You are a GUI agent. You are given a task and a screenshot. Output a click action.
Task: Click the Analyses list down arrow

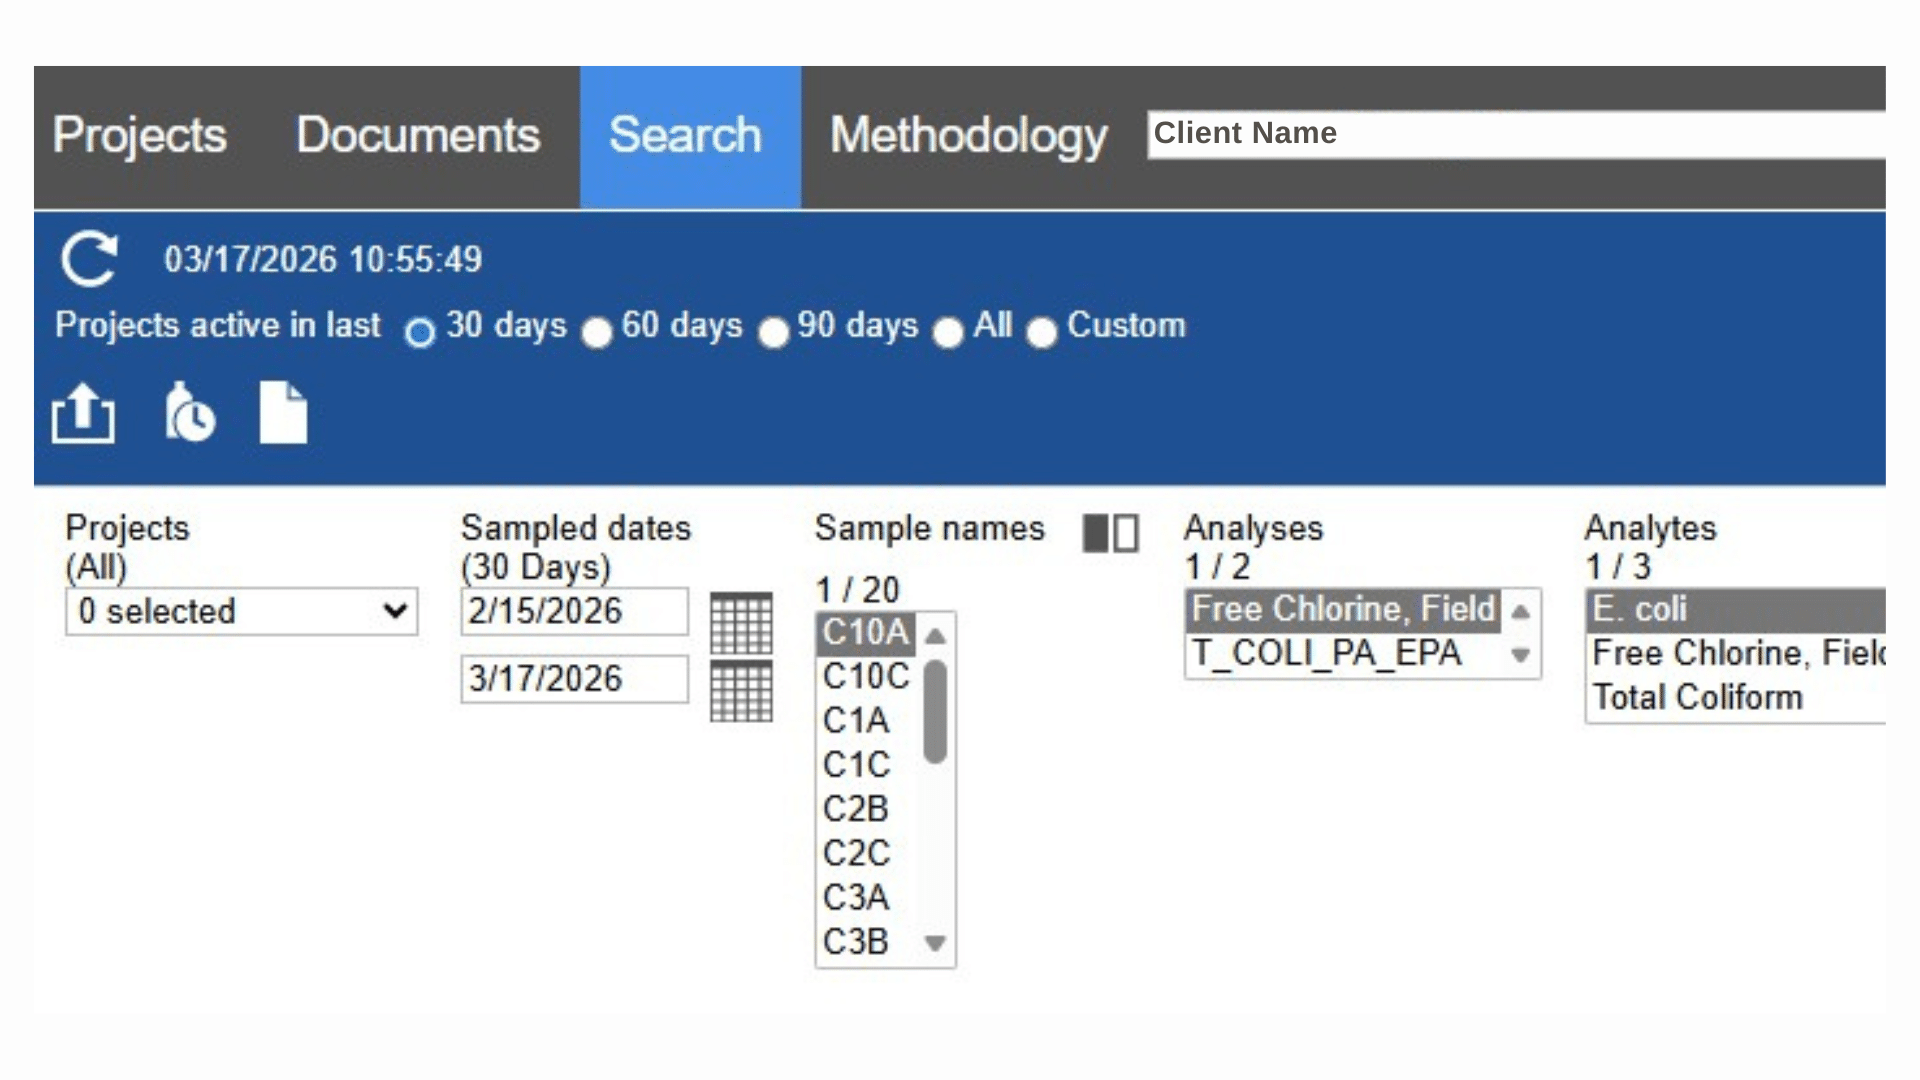click(x=1521, y=656)
